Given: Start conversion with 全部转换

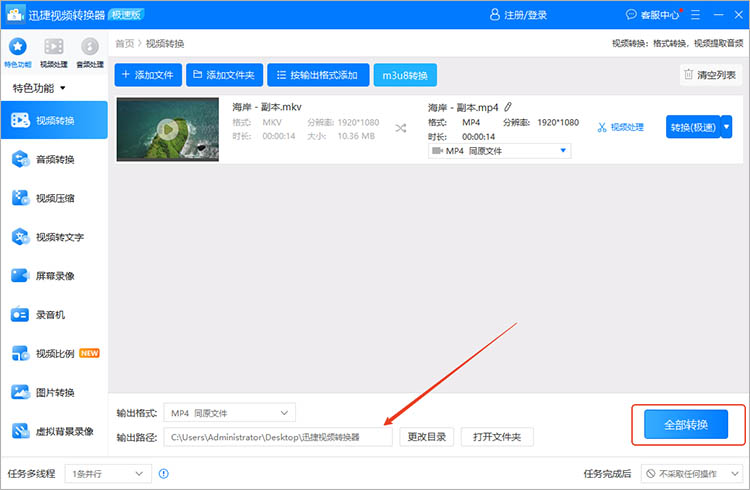Looking at the screenshot, I should tap(686, 424).
